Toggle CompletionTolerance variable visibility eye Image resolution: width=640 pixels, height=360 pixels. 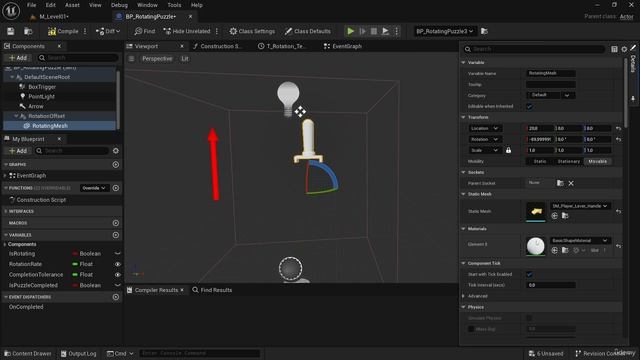point(118,275)
